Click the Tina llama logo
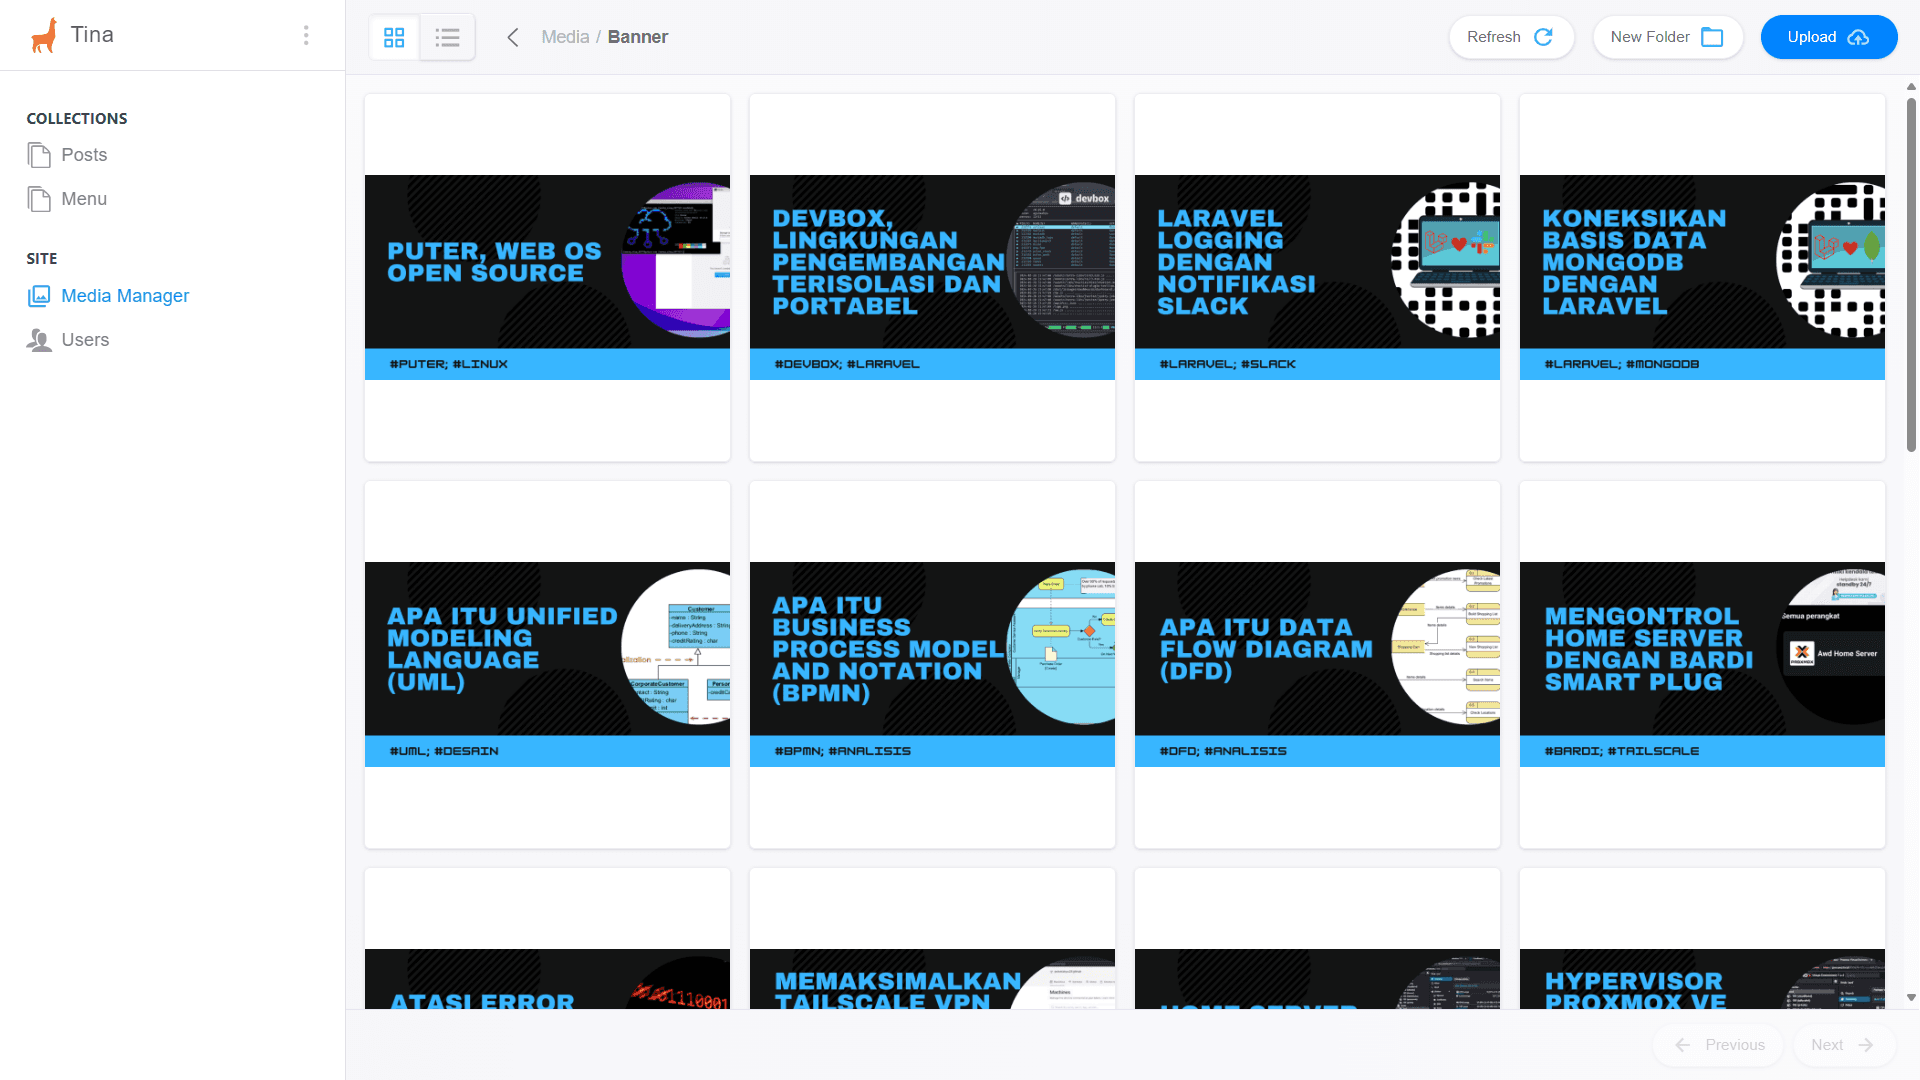Viewport: 1920px width, 1080px height. coord(44,34)
